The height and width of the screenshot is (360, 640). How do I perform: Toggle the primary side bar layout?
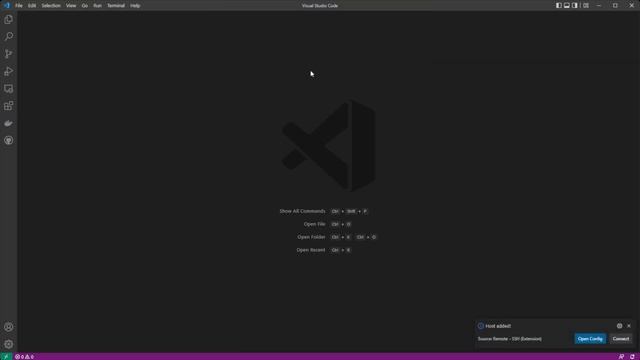click(559, 6)
